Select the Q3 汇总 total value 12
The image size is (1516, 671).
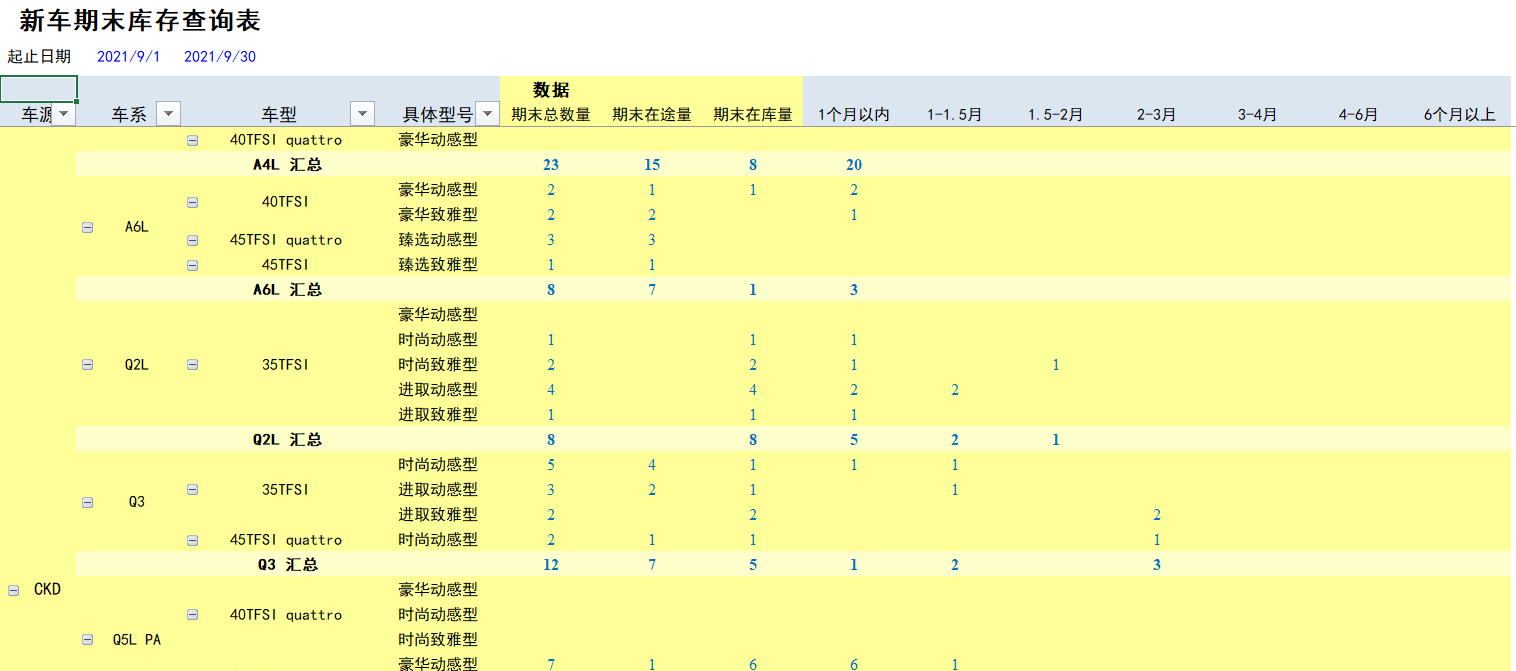click(x=551, y=564)
